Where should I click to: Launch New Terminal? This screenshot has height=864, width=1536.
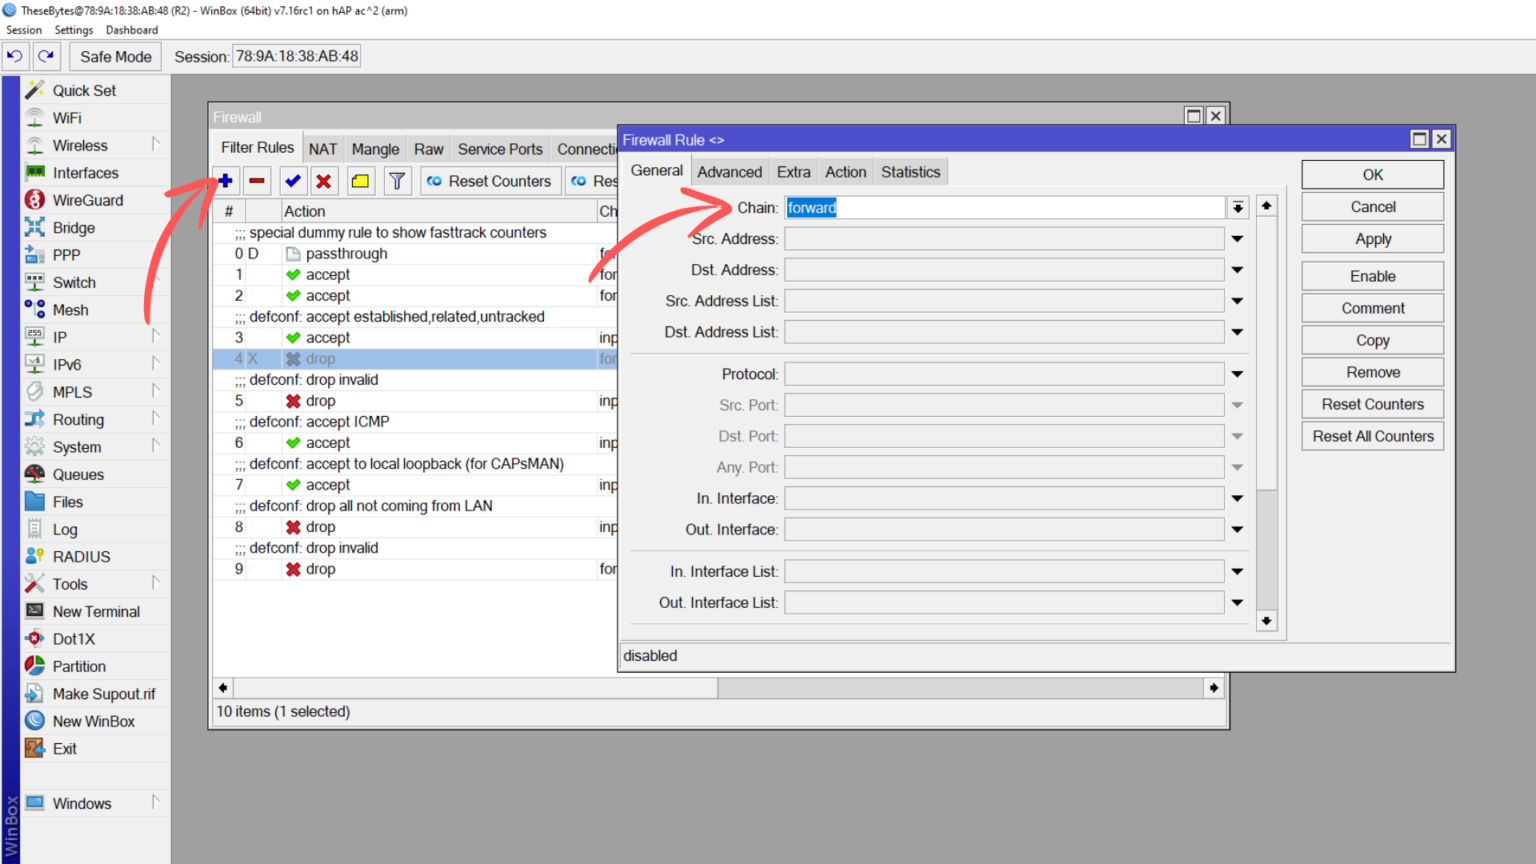coord(97,611)
